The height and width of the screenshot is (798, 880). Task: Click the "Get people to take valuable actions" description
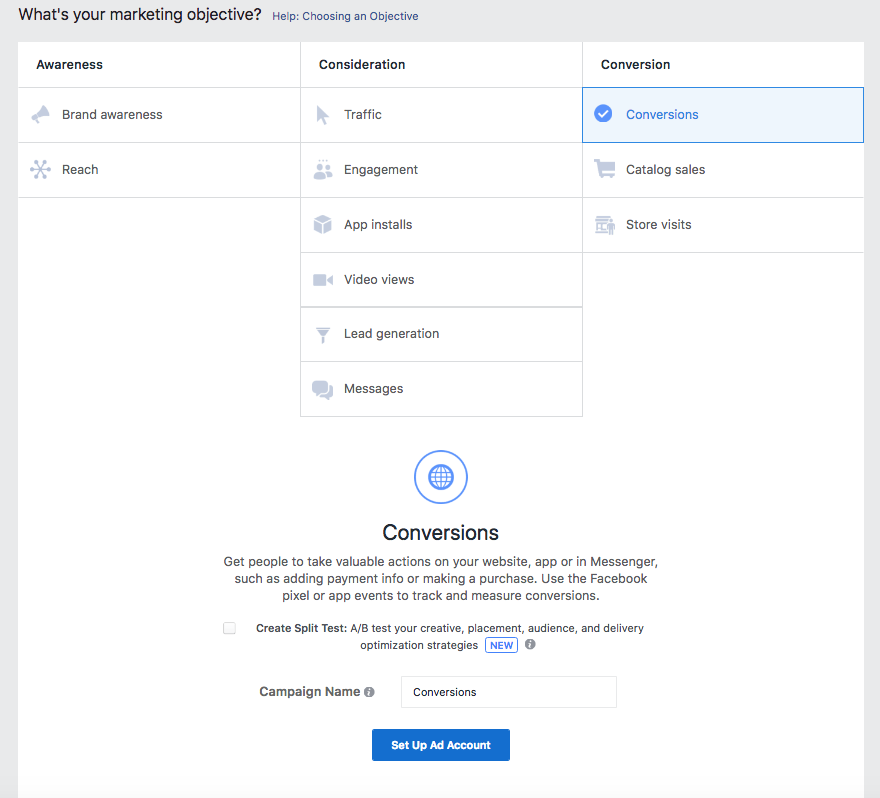coord(441,579)
